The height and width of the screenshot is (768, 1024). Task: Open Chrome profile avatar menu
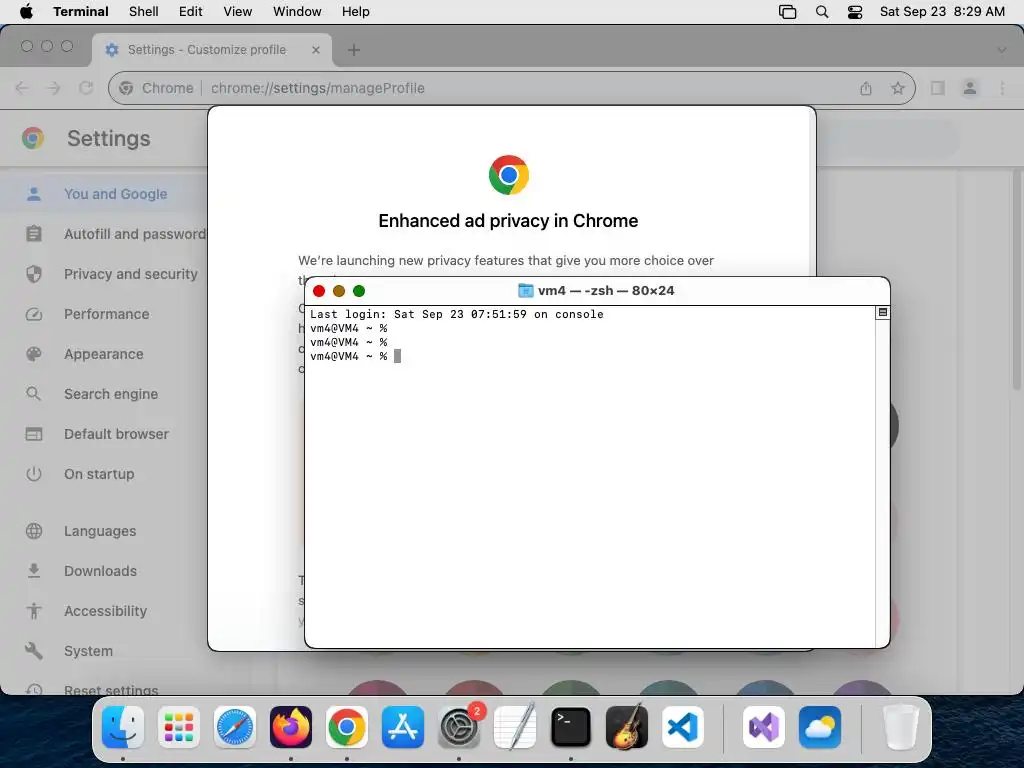(970, 88)
